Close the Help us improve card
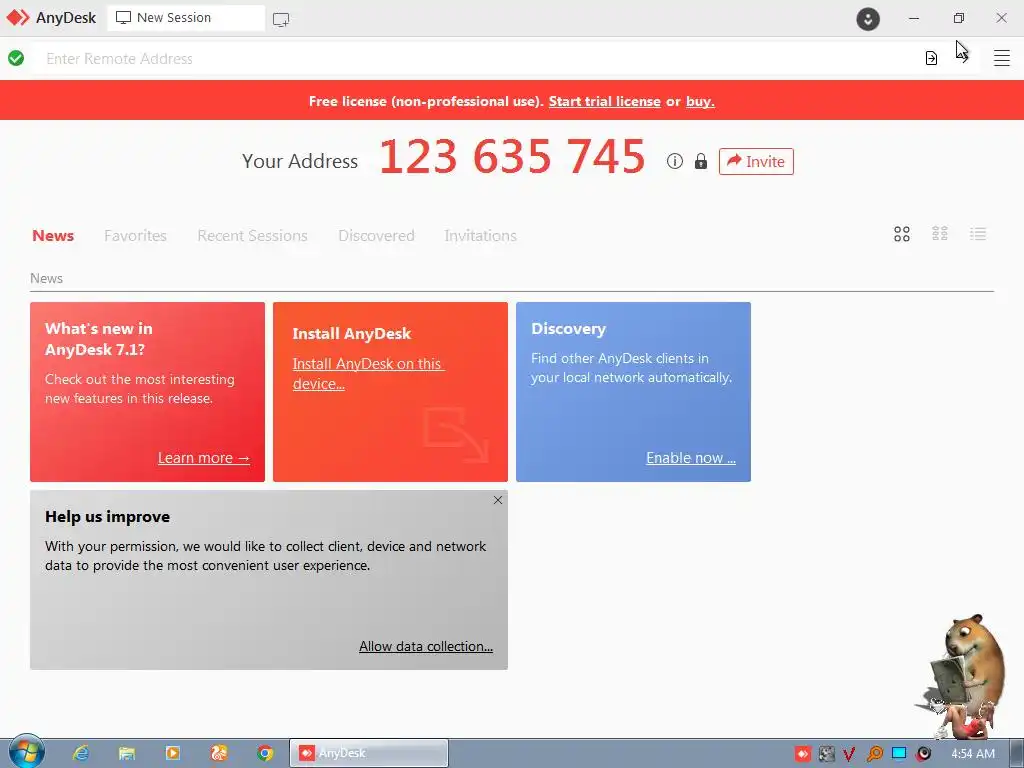This screenshot has height=768, width=1024. [x=498, y=500]
